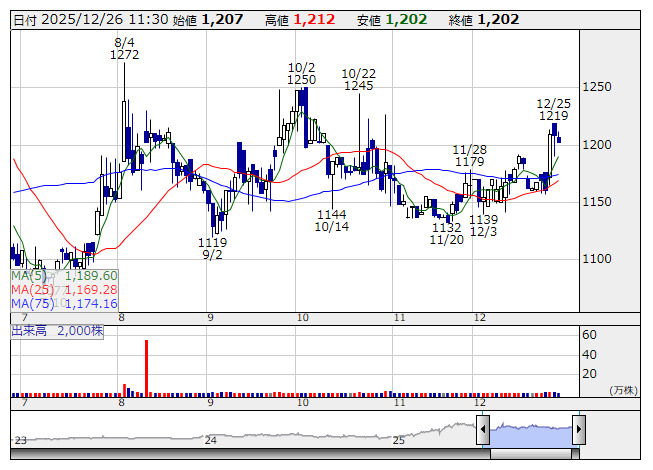The width and height of the screenshot is (653, 470).
Task: Click the right range slider handle arrow
Action: pyautogui.click(x=579, y=429)
